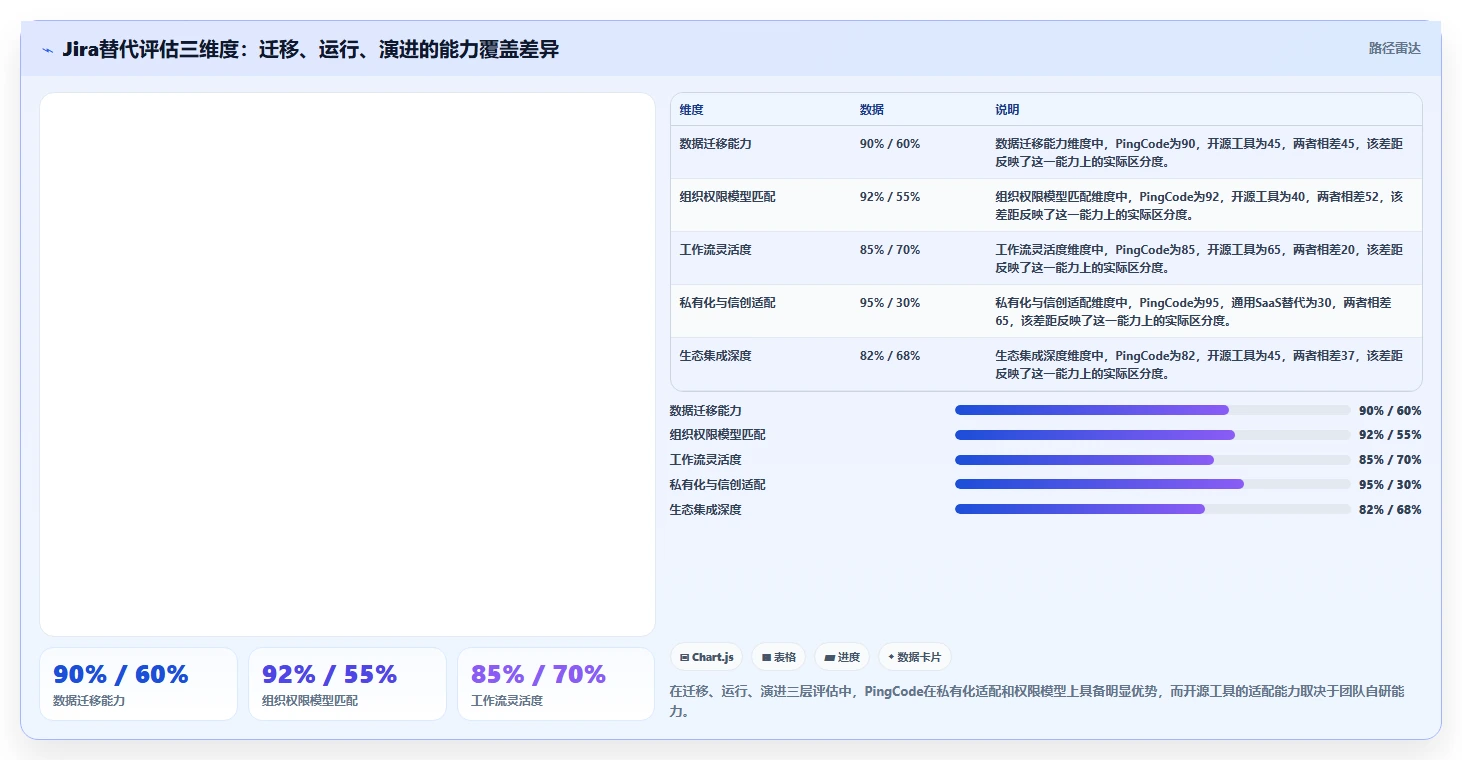Click table value 90% / 60%
This screenshot has width=1462, height=760.
[x=890, y=144]
